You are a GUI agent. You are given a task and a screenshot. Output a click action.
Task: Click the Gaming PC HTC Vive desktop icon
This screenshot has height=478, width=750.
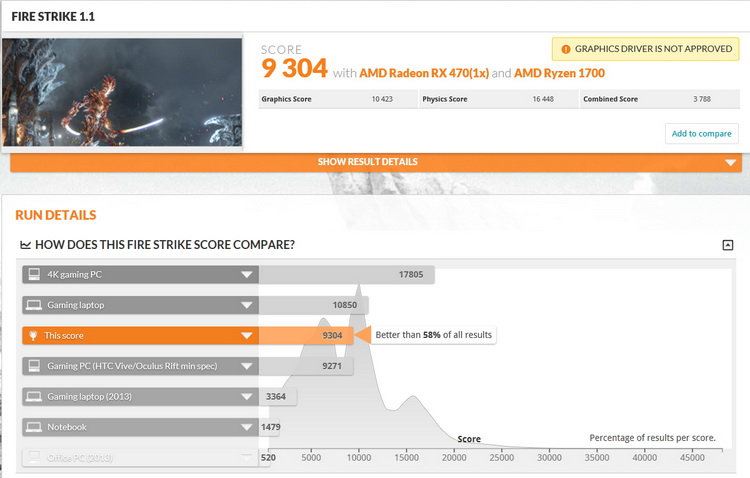(34, 366)
